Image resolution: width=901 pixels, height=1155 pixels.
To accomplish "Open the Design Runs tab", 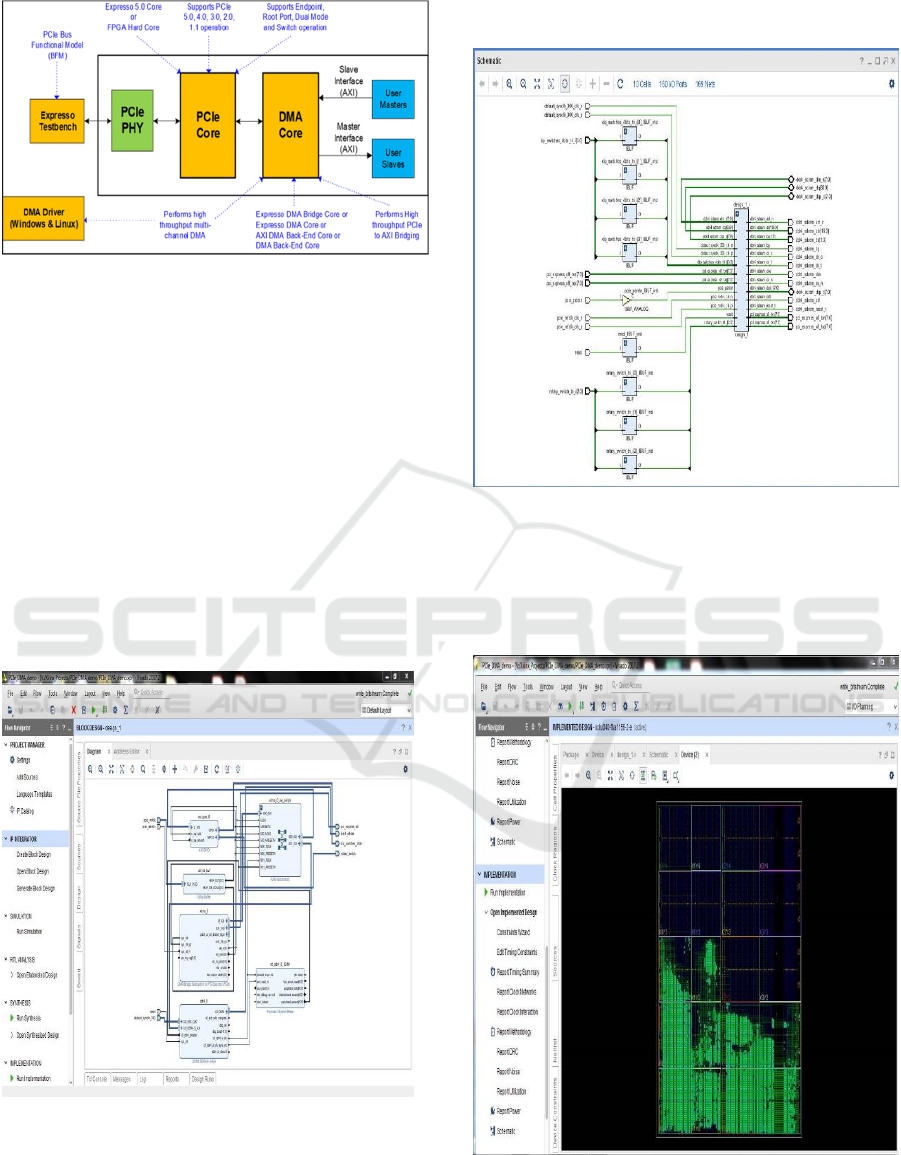I will 202,1079.
